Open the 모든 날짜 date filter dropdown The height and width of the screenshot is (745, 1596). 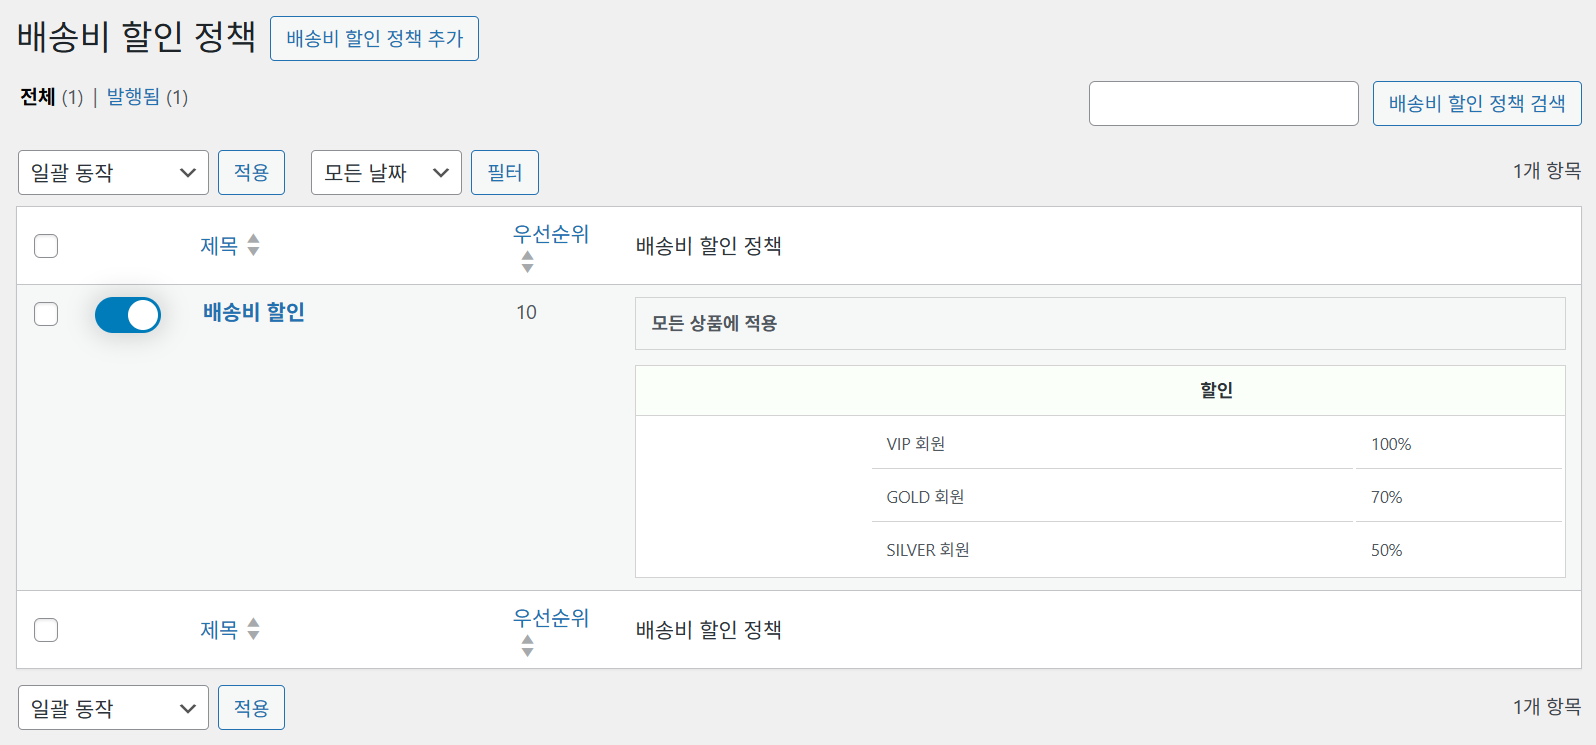click(386, 173)
